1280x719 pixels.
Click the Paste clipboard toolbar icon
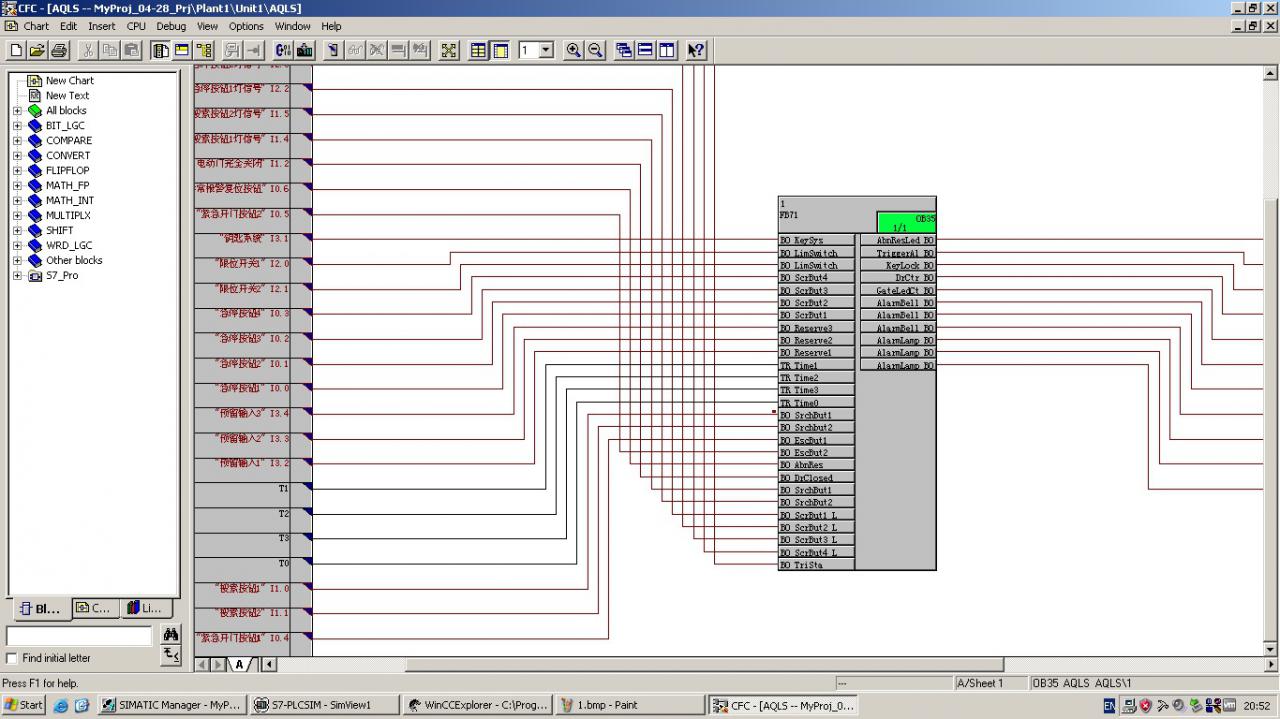click(132, 50)
